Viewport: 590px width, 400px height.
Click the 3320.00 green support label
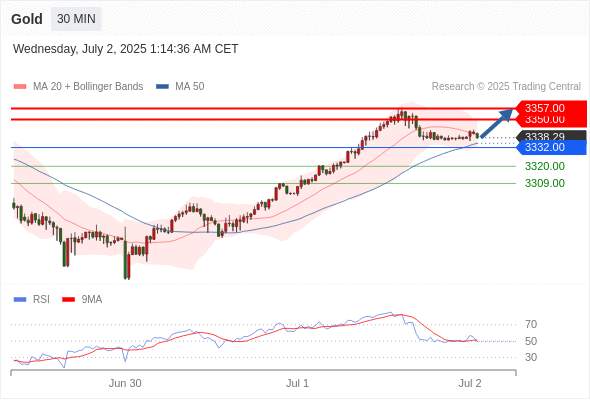click(x=545, y=166)
